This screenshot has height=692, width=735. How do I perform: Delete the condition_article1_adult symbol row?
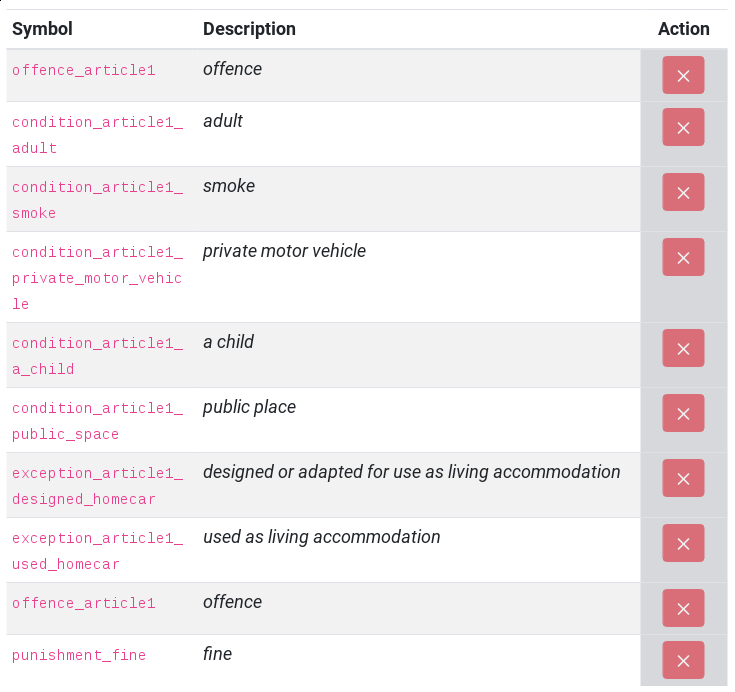683,128
